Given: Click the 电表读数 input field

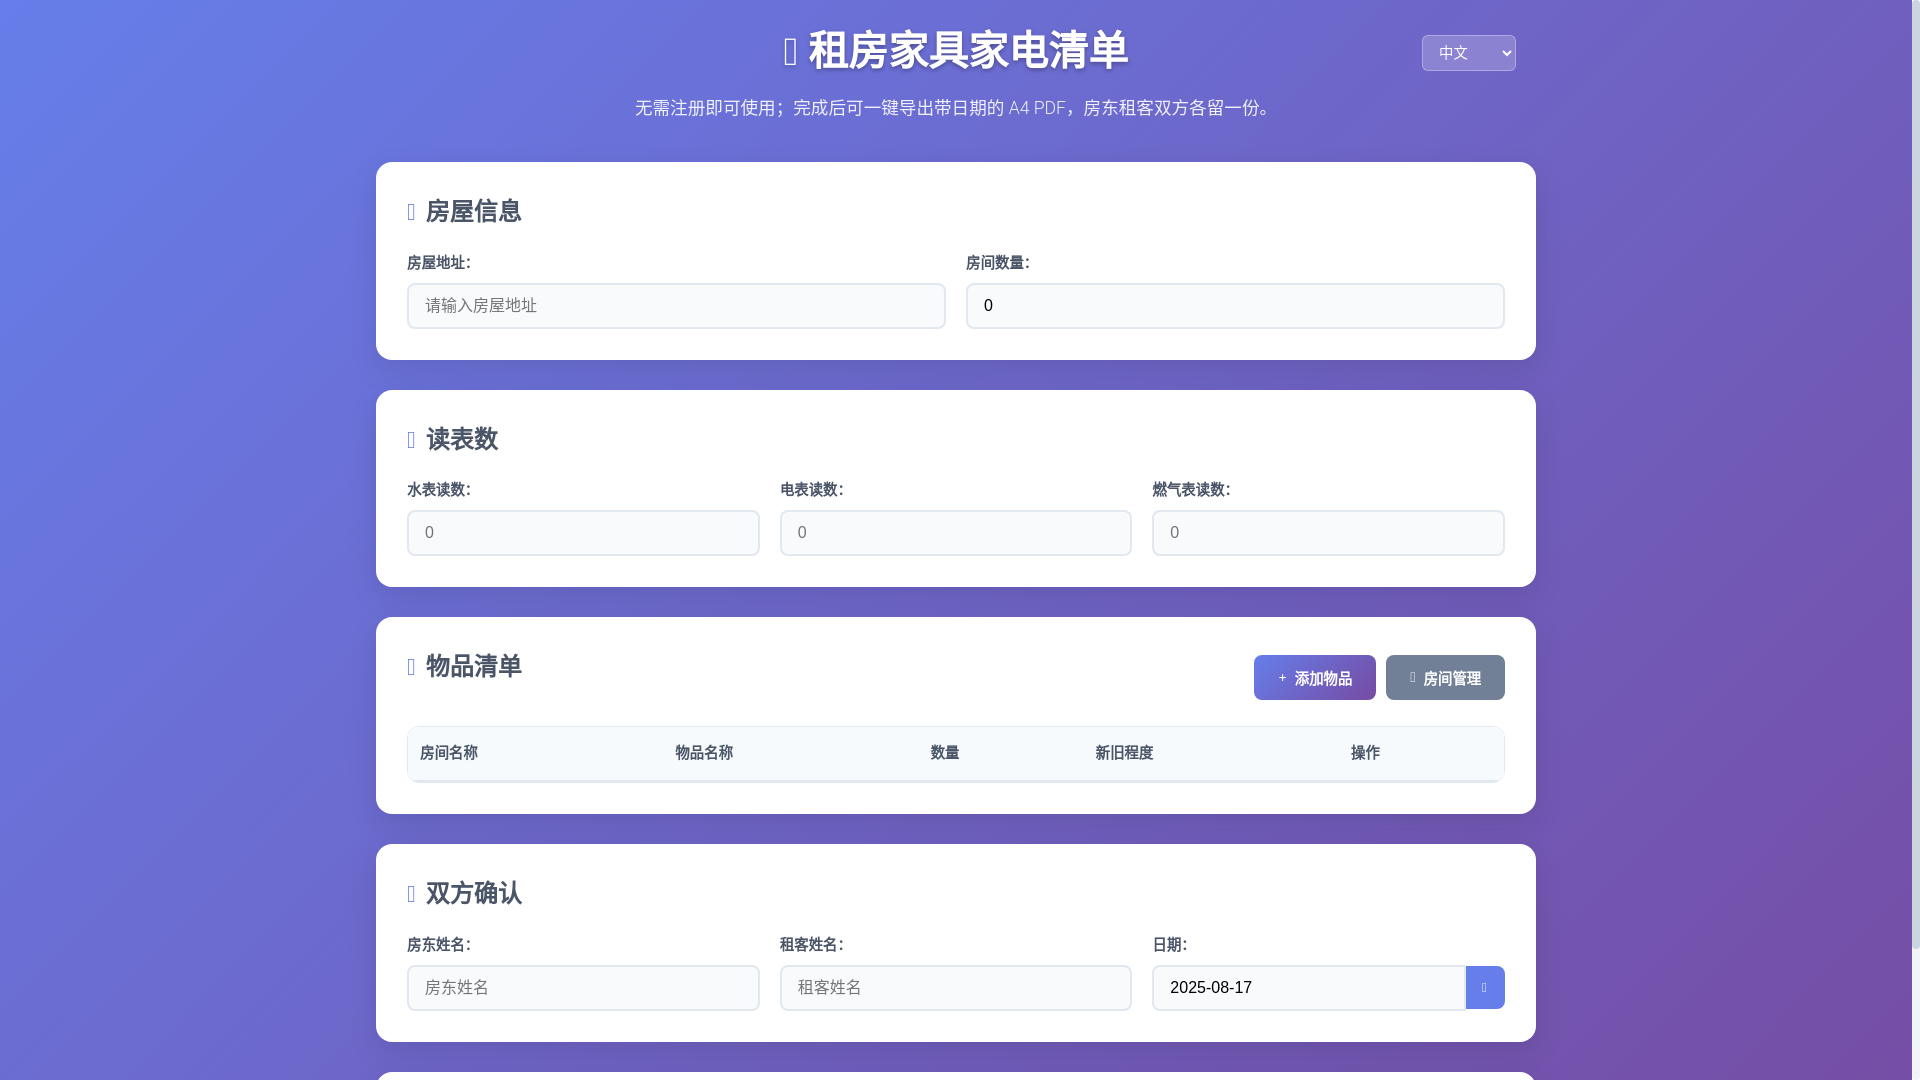Looking at the screenshot, I should tap(956, 533).
